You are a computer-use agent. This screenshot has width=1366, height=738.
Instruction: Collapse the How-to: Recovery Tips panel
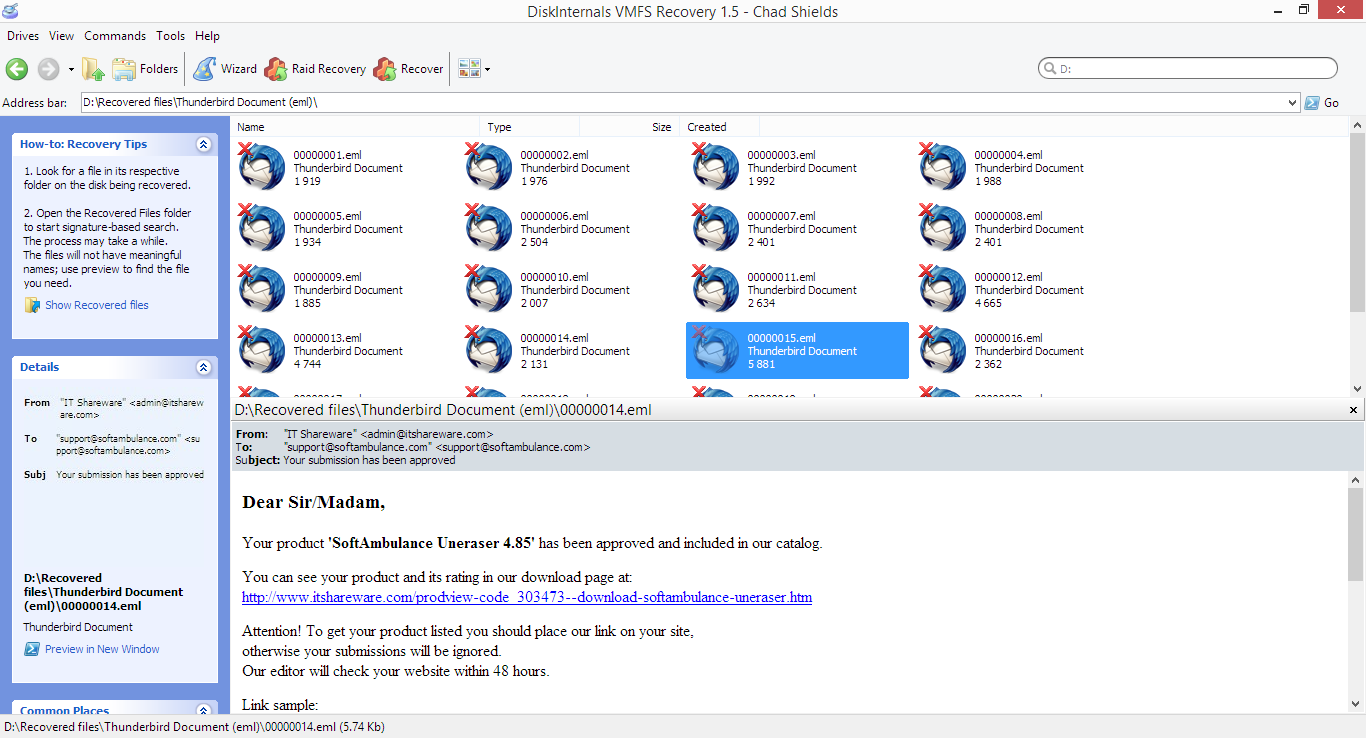click(x=204, y=144)
